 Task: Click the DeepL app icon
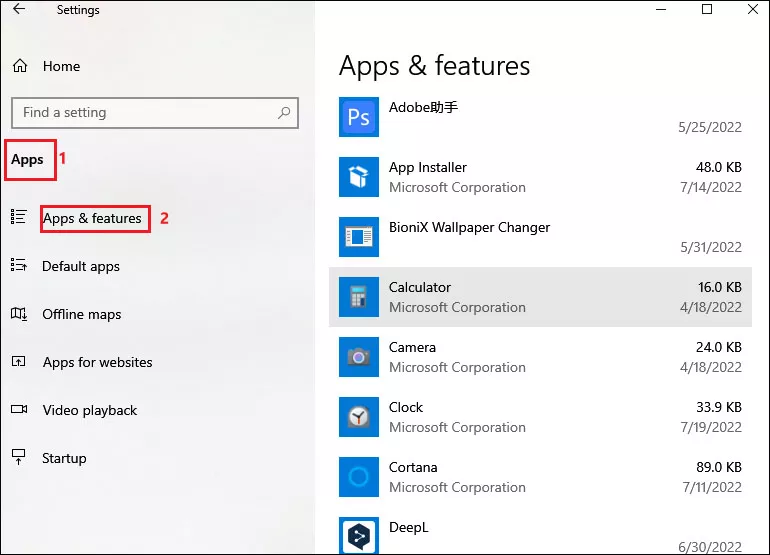358,535
